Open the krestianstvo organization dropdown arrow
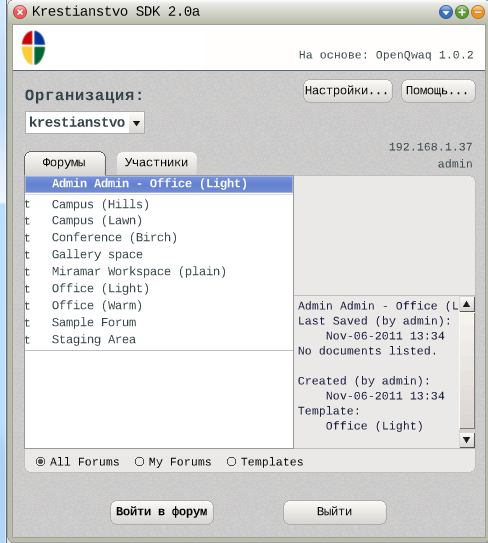The image size is (488, 543). [137, 123]
